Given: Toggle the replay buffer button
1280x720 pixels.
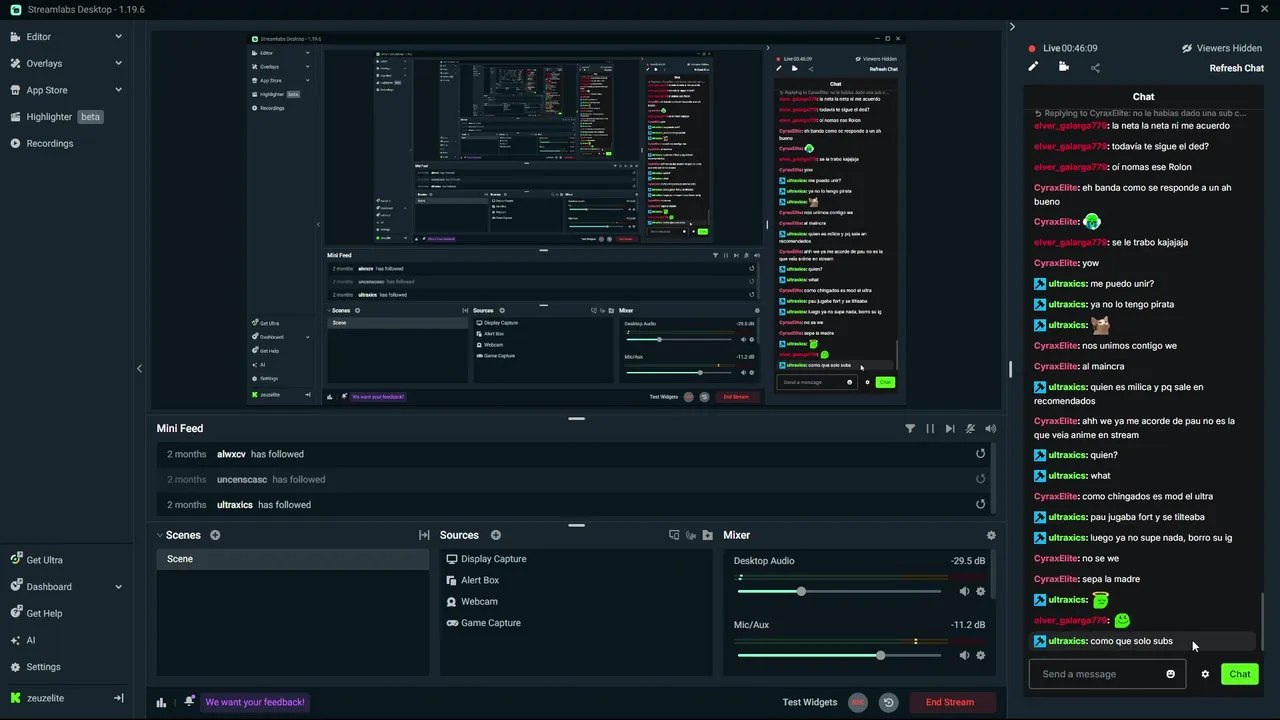Looking at the screenshot, I should (x=888, y=702).
